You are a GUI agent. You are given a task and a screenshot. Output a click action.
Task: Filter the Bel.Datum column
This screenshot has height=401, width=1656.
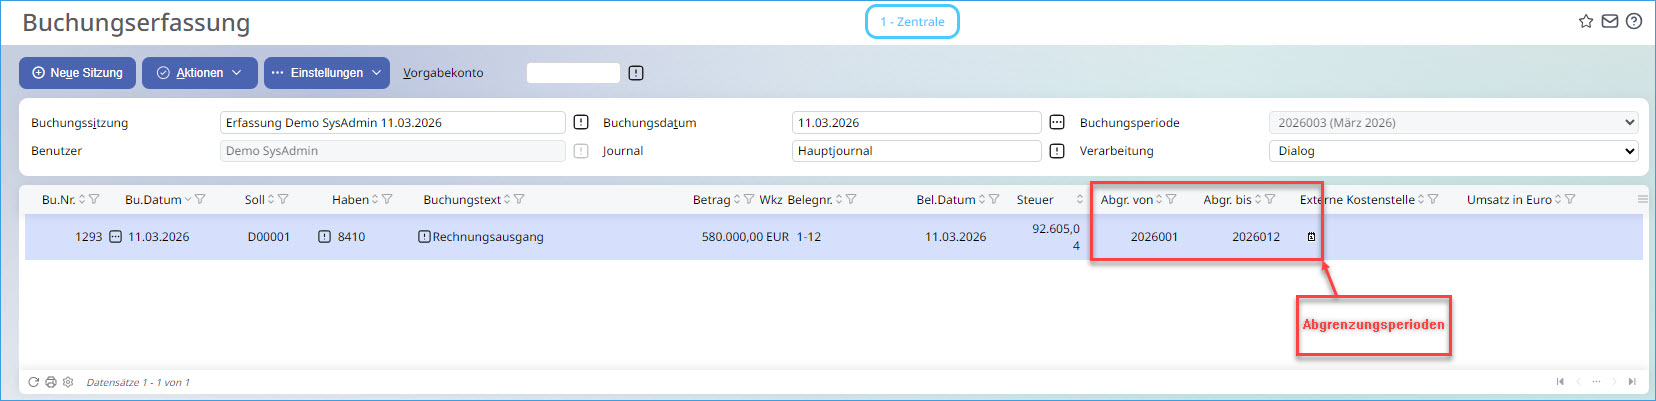click(994, 199)
